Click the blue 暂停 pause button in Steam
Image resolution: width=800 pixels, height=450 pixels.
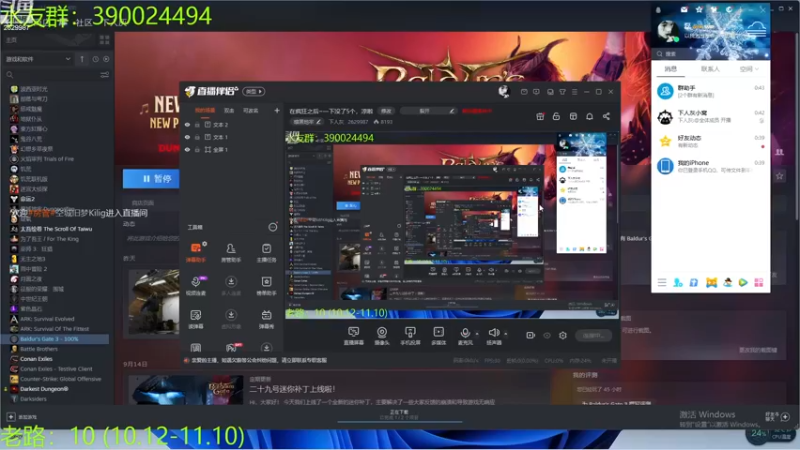click(x=152, y=179)
